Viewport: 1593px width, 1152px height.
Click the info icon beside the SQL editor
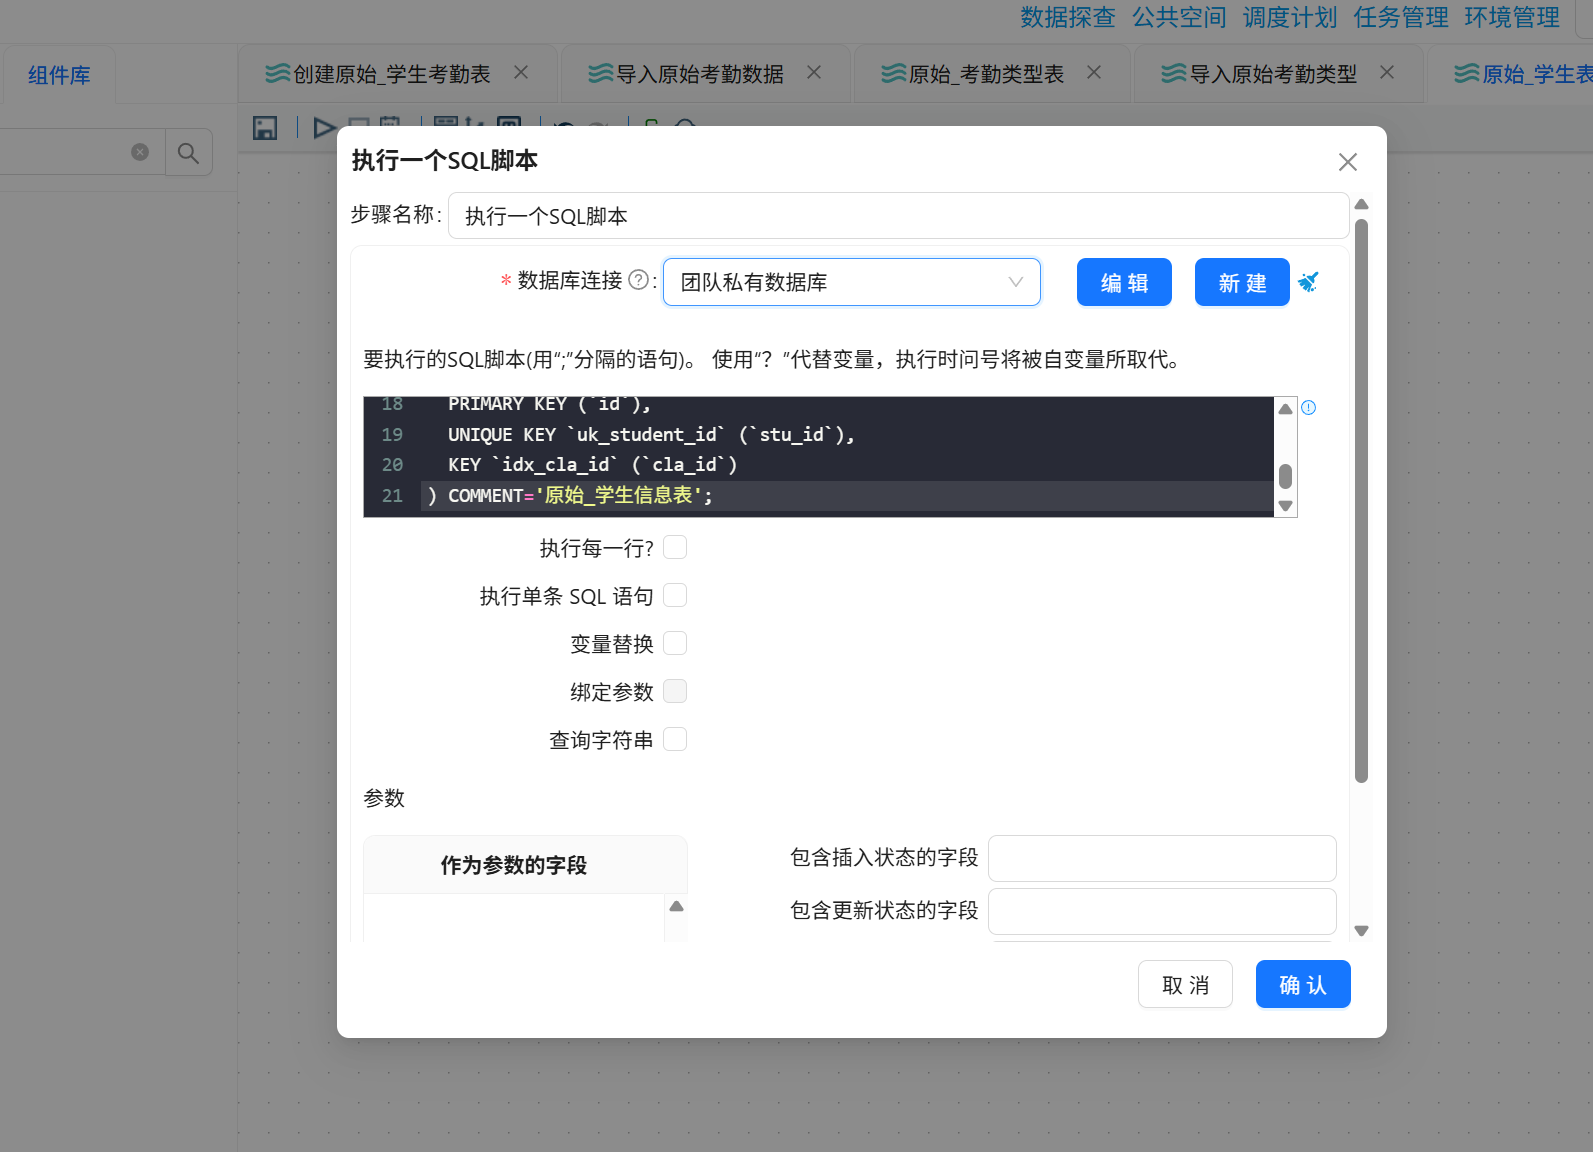tap(1309, 407)
